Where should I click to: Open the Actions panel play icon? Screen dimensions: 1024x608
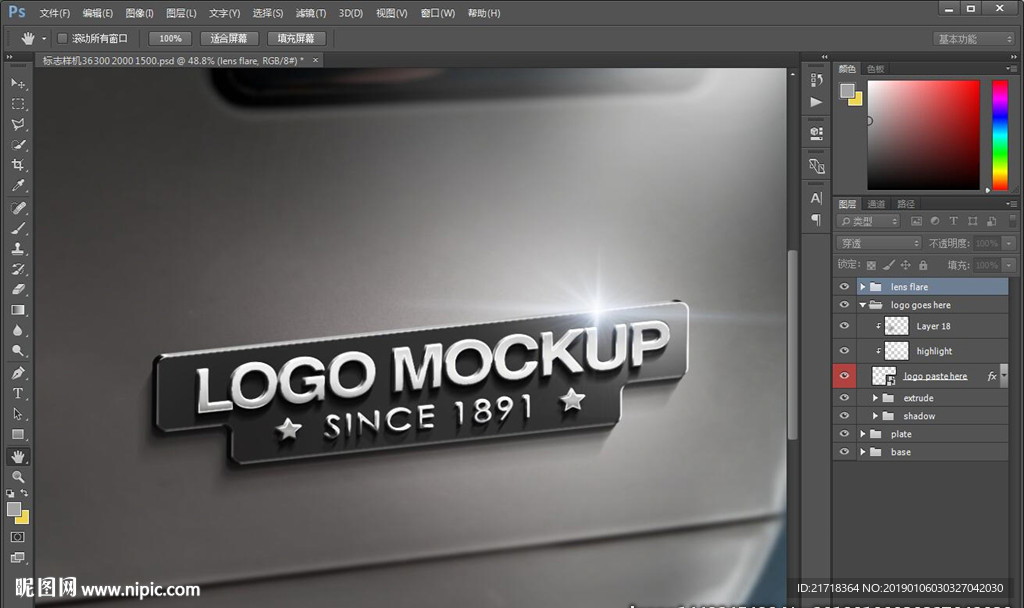(x=816, y=102)
